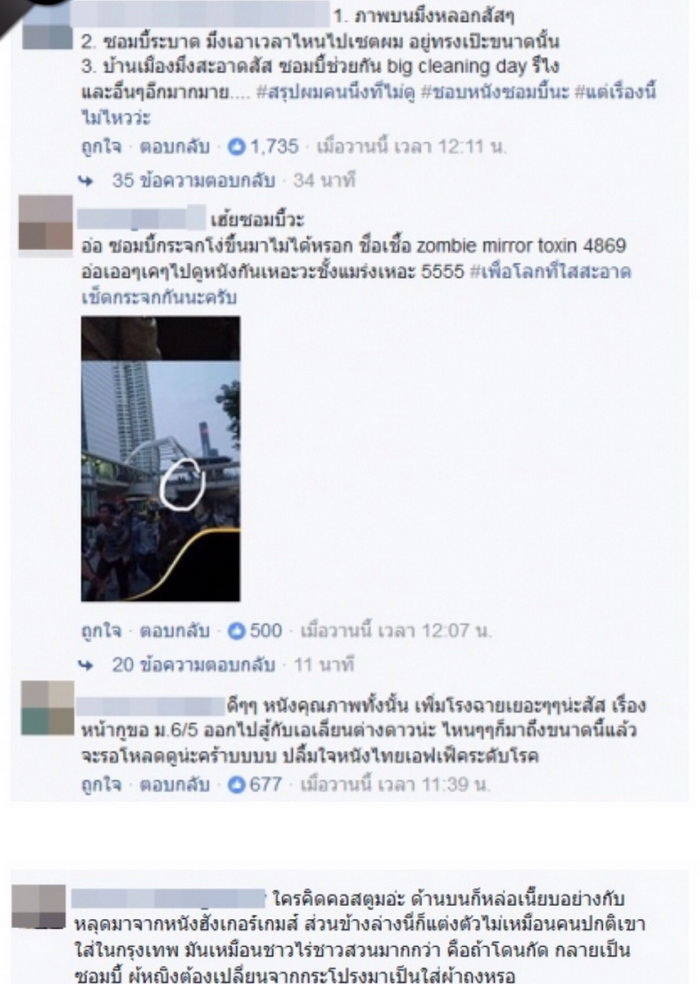Image resolution: width=700 pixels, height=984 pixels.
Task: Click the reply arrow icon beside 35 replies
Action: tap(86, 181)
